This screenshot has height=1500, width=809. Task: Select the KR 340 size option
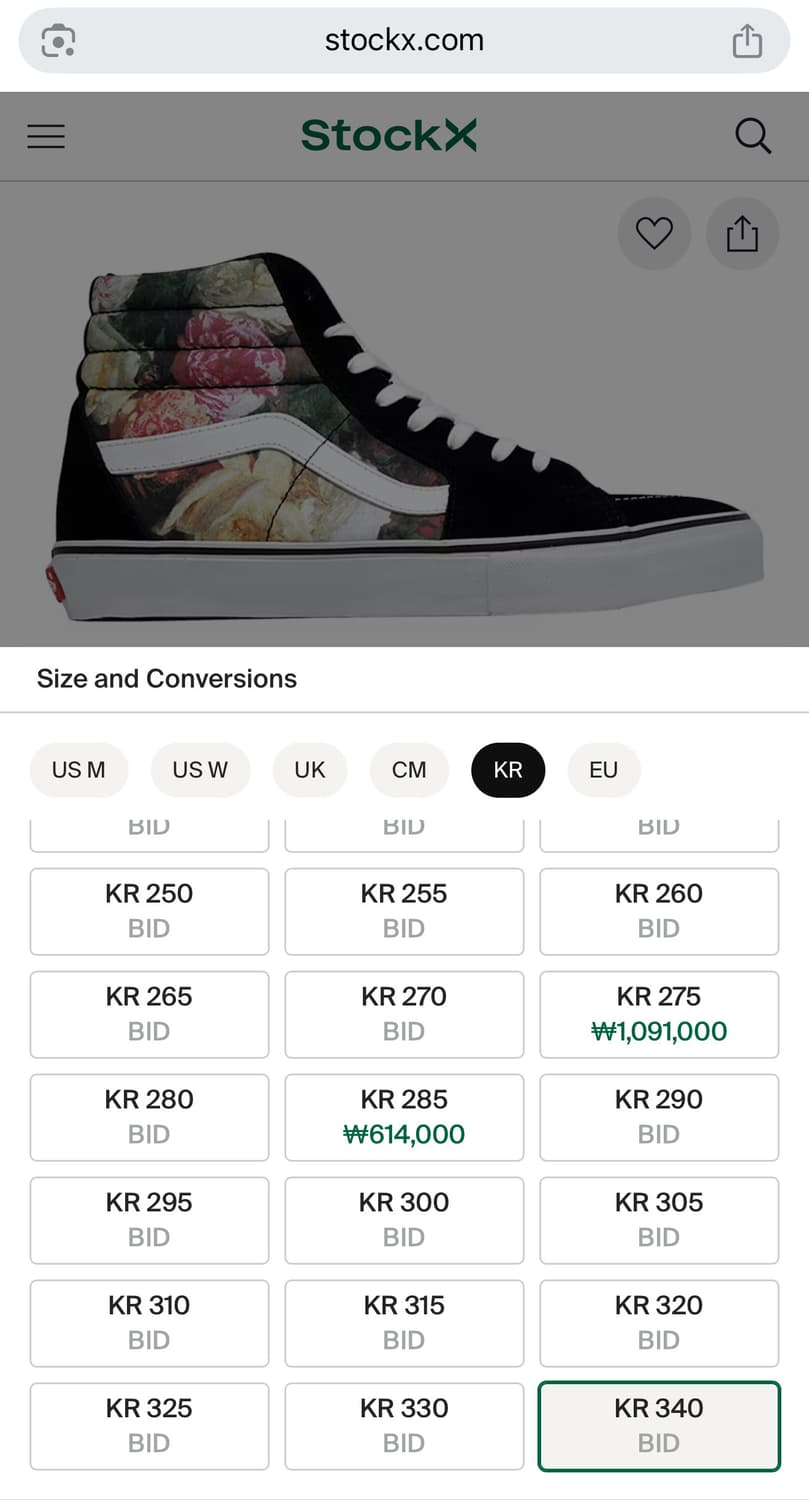click(659, 1426)
